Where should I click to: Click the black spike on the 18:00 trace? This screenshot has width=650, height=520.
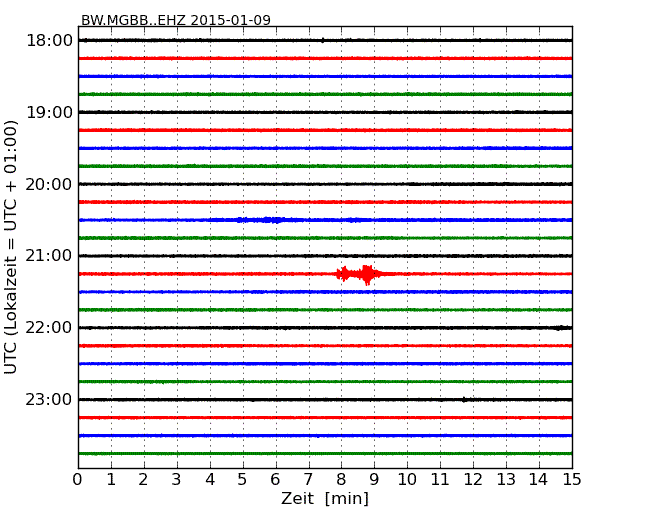click(323, 40)
